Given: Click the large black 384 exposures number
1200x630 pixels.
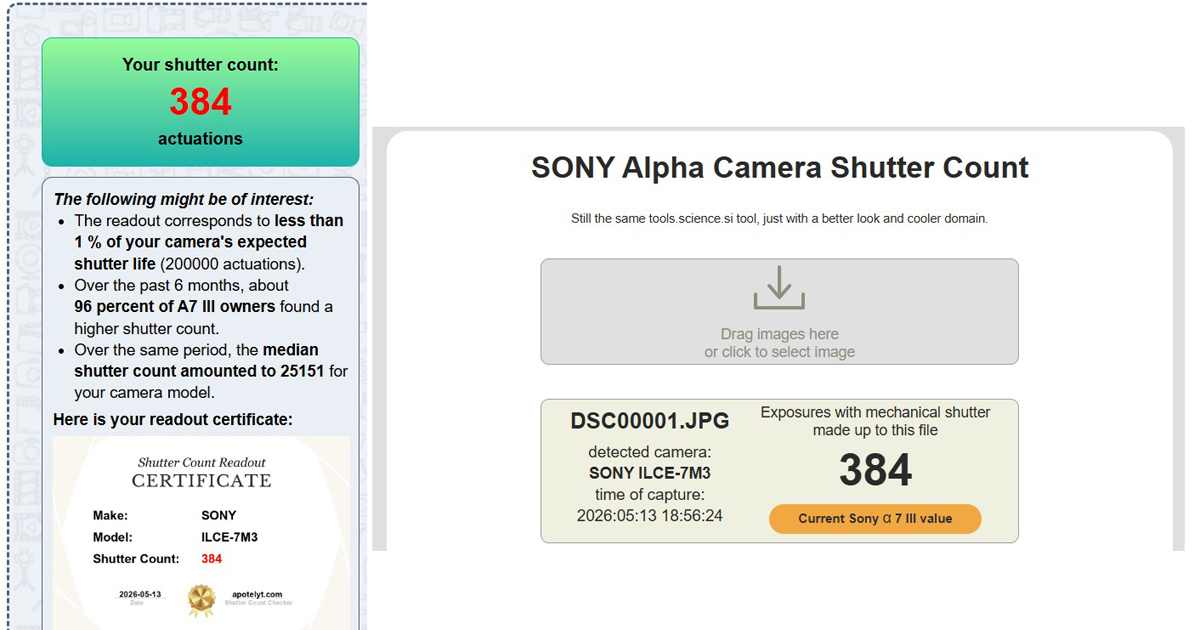Looking at the screenshot, I should click(x=875, y=470).
